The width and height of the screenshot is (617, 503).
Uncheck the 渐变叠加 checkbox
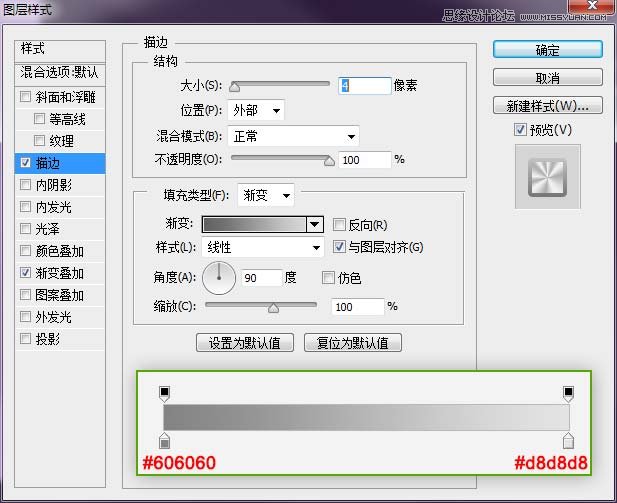point(25,272)
